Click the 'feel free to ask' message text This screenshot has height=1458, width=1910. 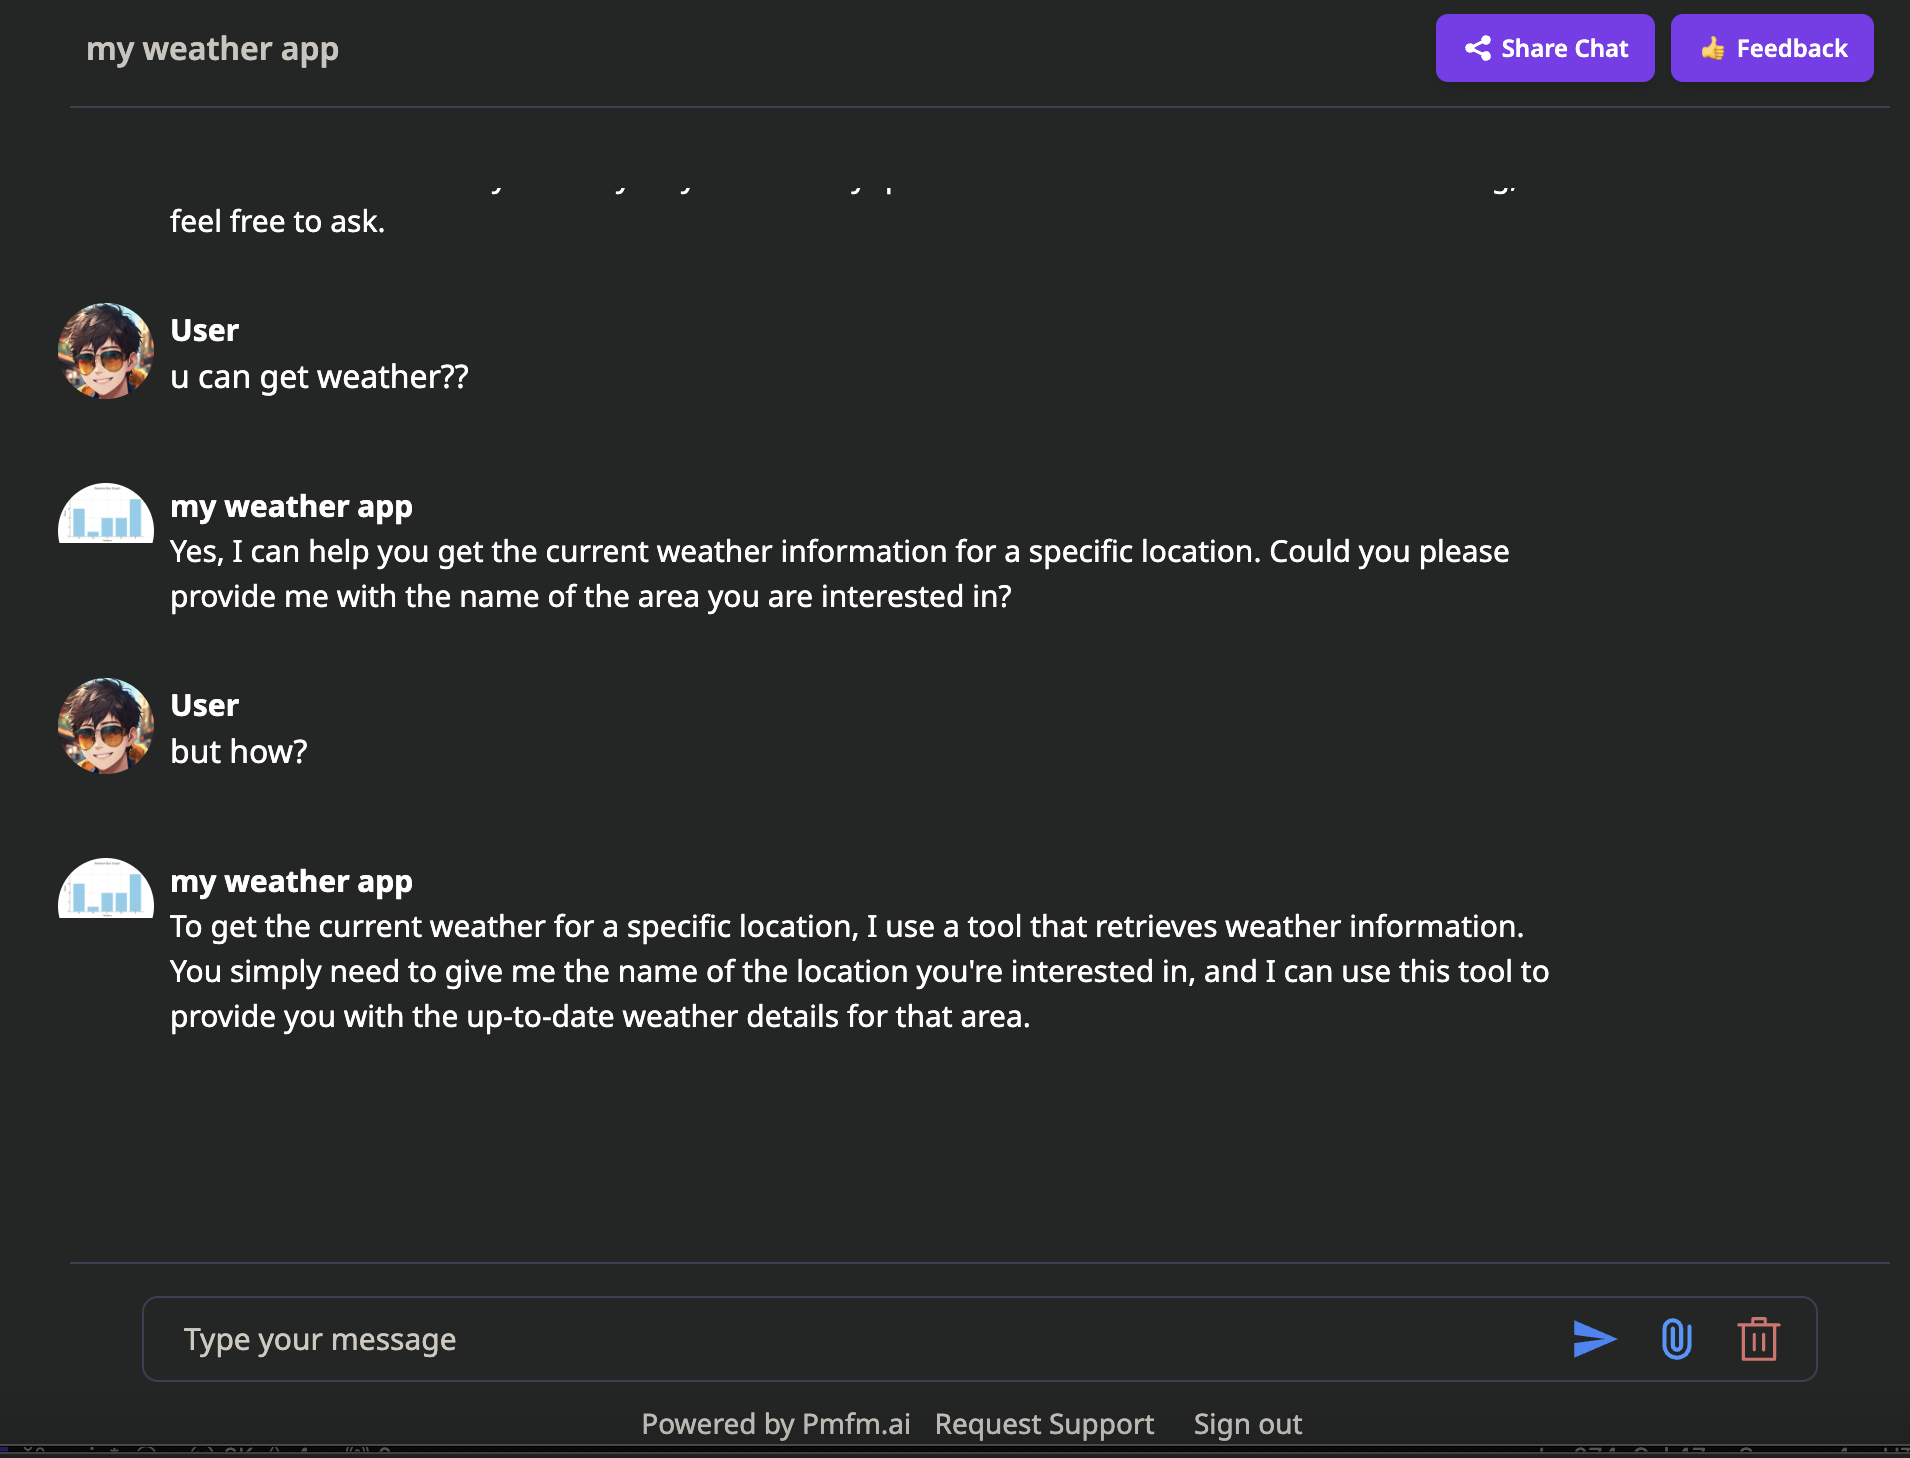coord(277,220)
